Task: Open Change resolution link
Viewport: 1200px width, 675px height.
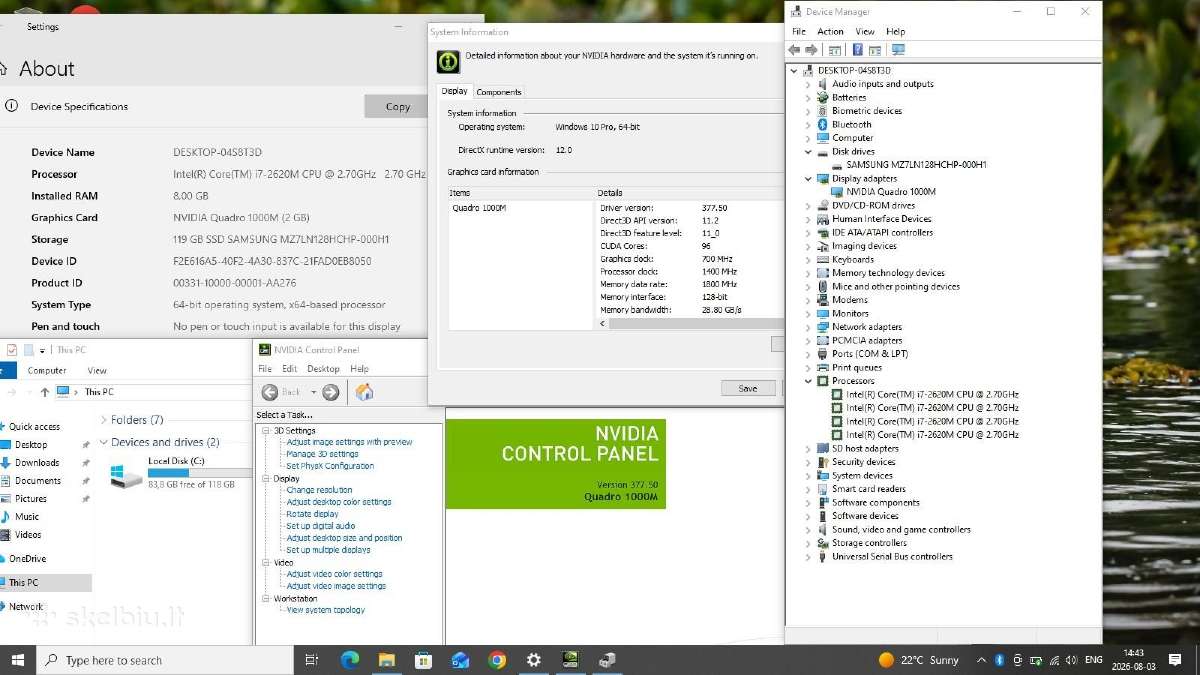Action: (319, 490)
